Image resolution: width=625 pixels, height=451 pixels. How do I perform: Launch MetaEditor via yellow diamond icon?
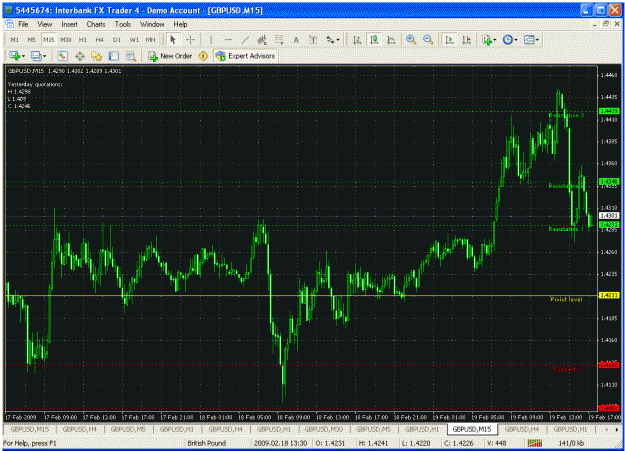pyautogui.click(x=203, y=56)
